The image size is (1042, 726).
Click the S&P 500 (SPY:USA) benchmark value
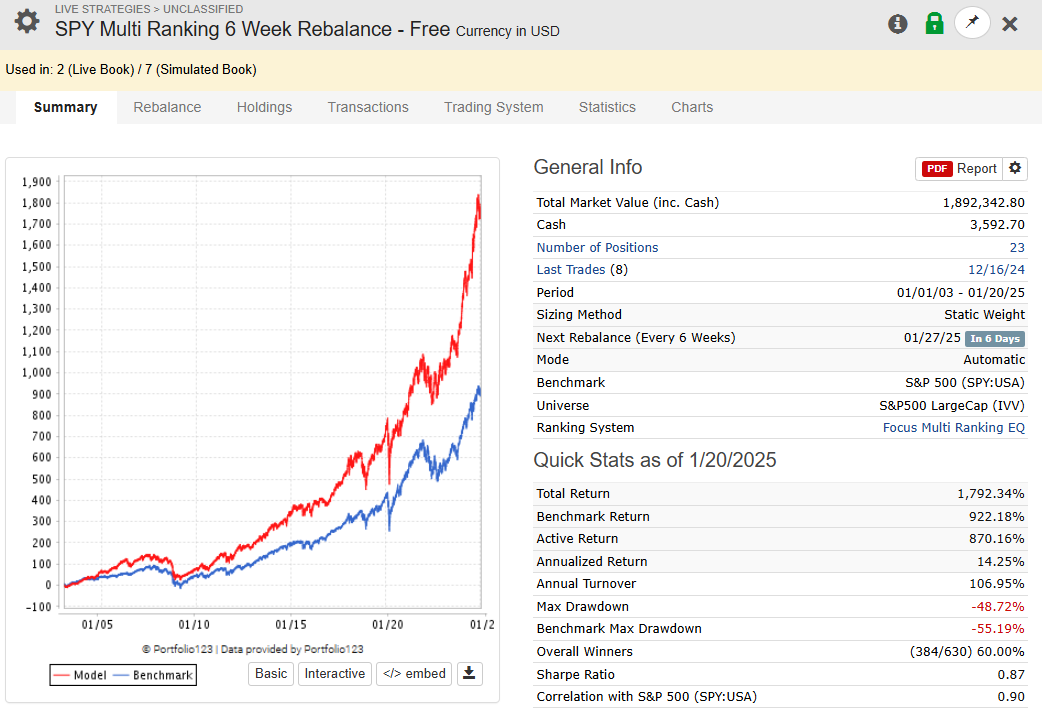965,382
